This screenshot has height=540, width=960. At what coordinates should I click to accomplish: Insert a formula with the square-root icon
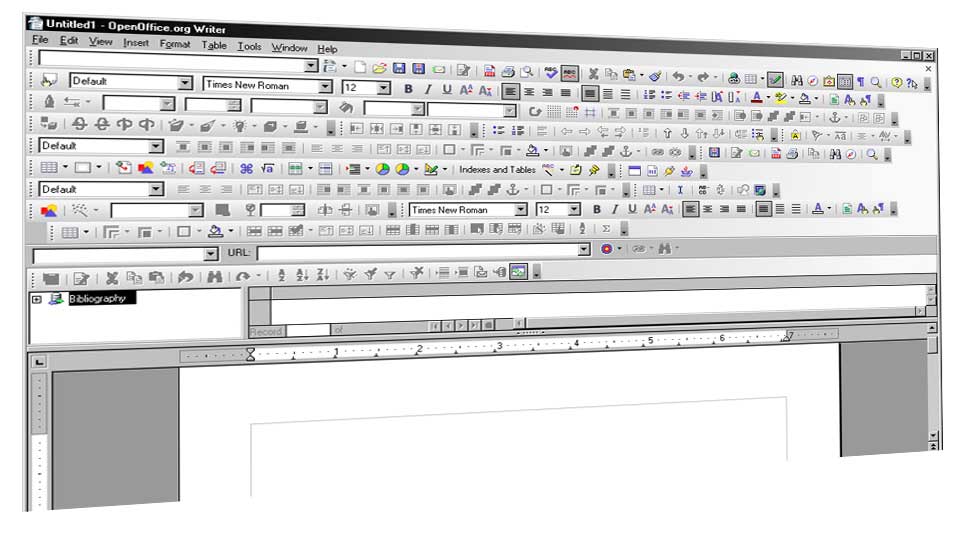[x=267, y=168]
